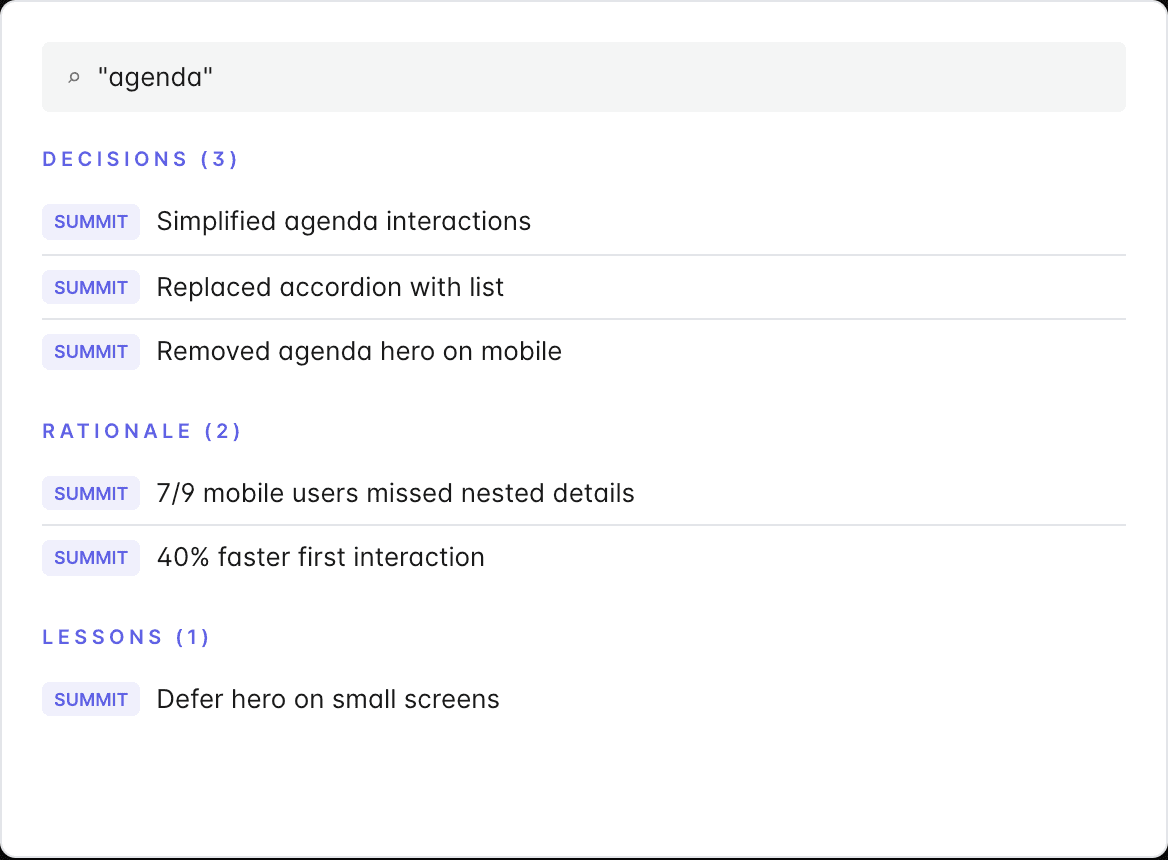Open result Simplified agenda interactions
Screen dimensions: 1168x860
[x=583, y=222]
